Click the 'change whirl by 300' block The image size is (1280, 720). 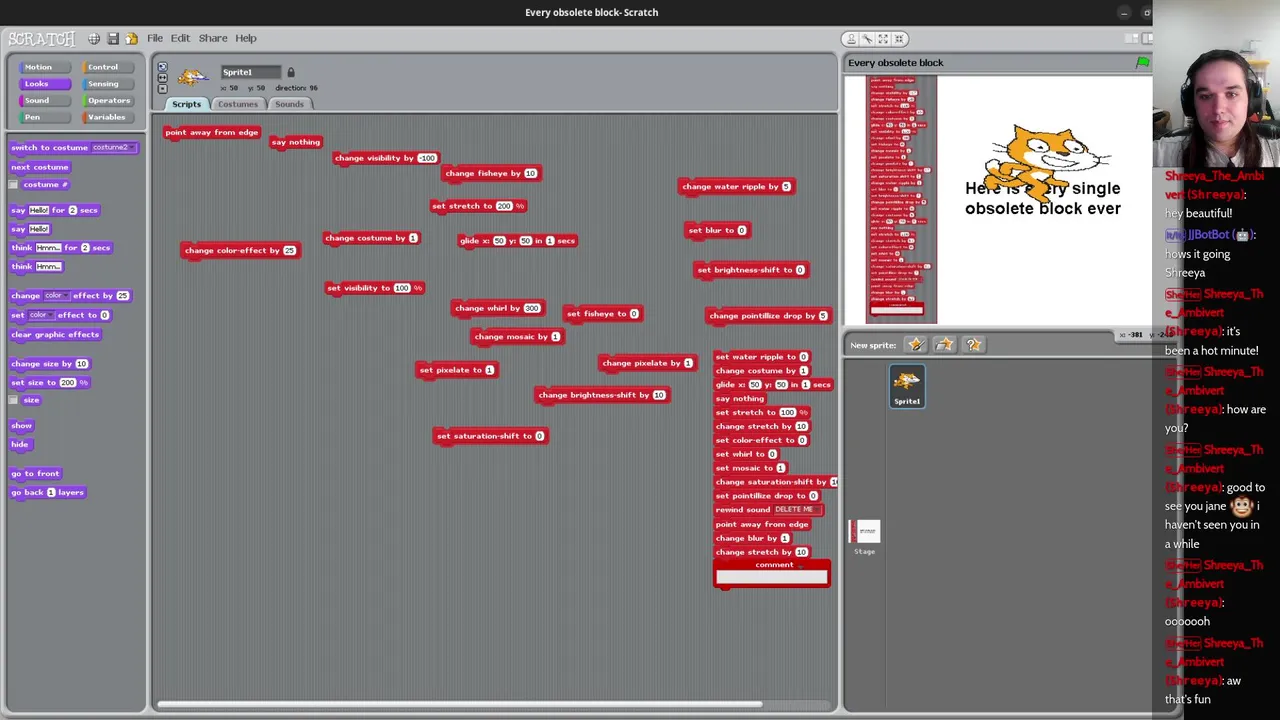click(498, 308)
